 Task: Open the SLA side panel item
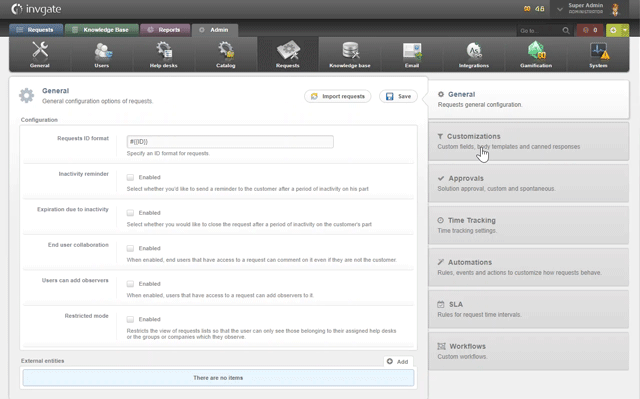point(529,309)
